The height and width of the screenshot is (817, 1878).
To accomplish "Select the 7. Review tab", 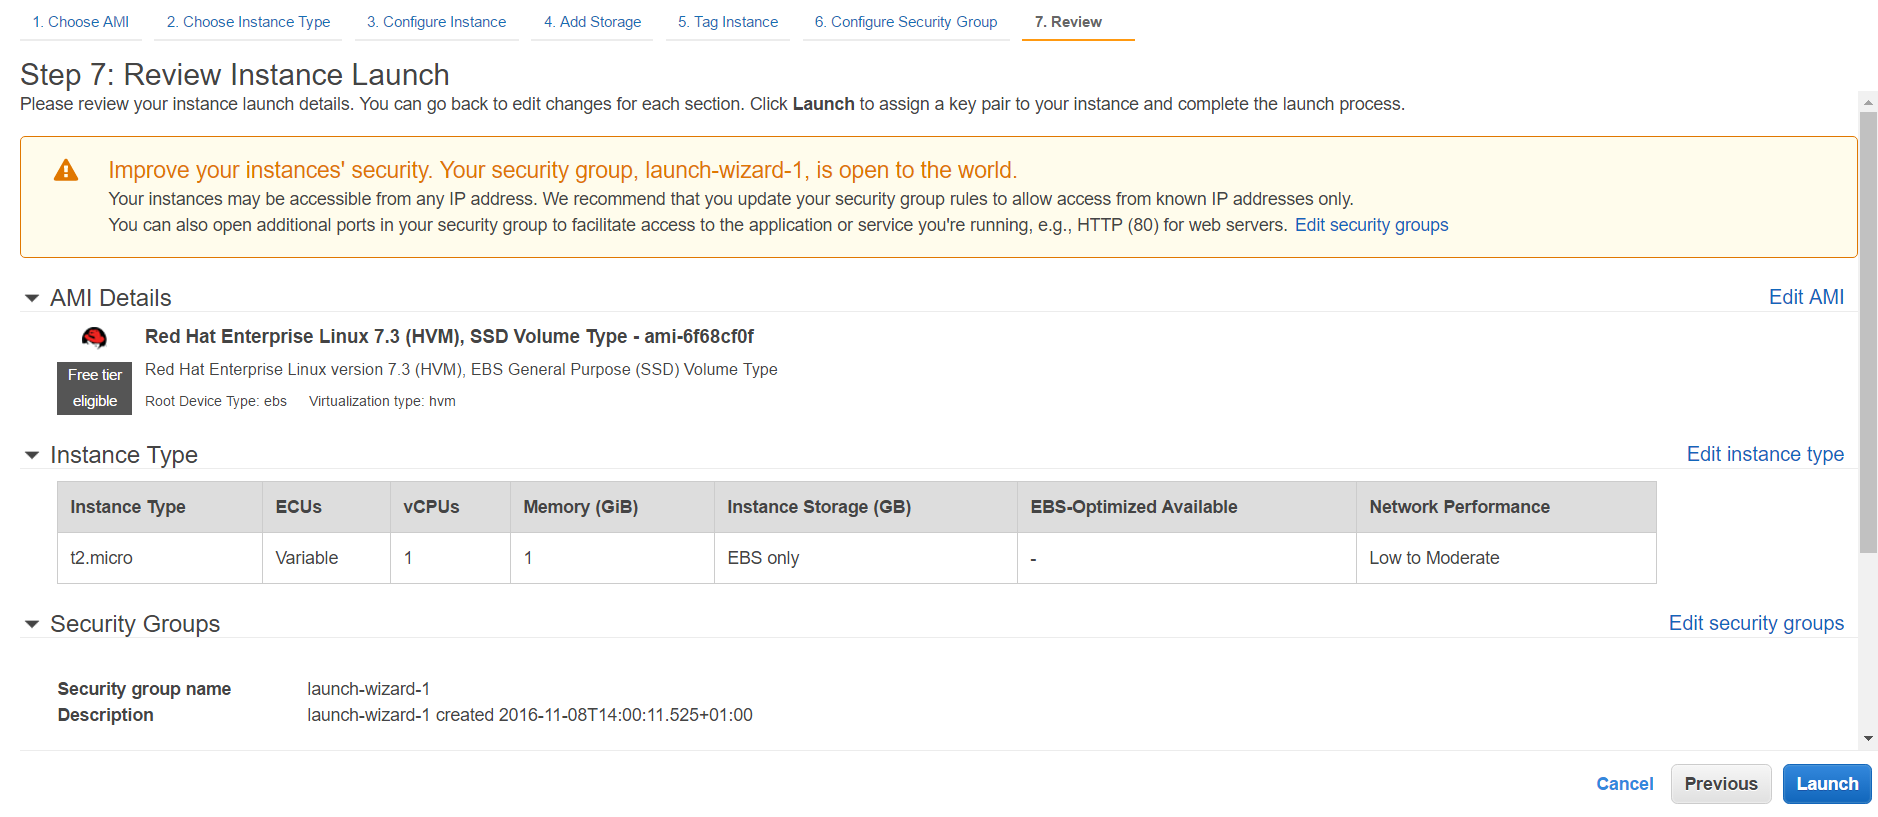I will (1068, 22).
